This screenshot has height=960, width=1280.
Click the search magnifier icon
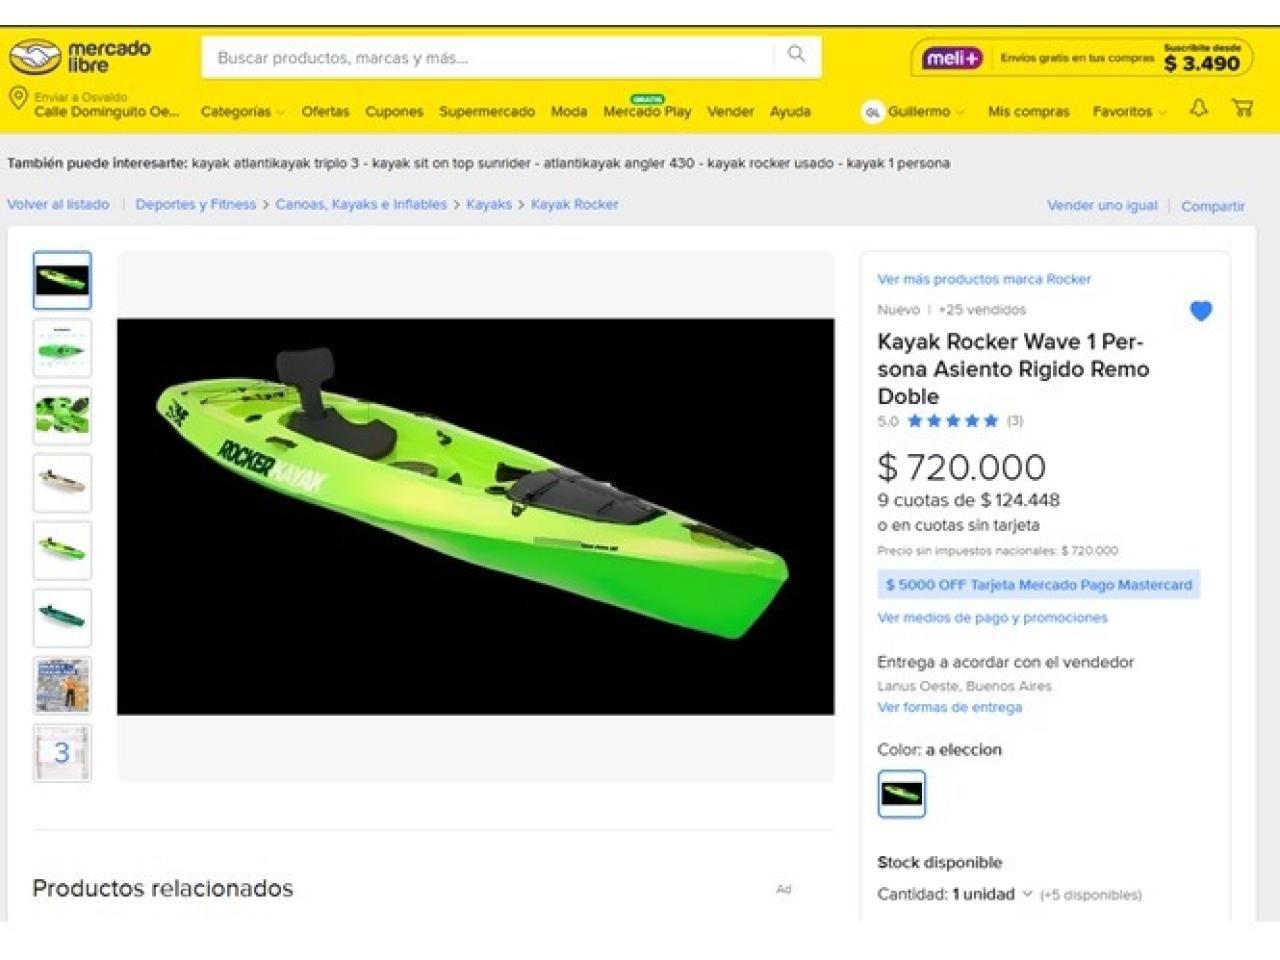[x=796, y=54]
